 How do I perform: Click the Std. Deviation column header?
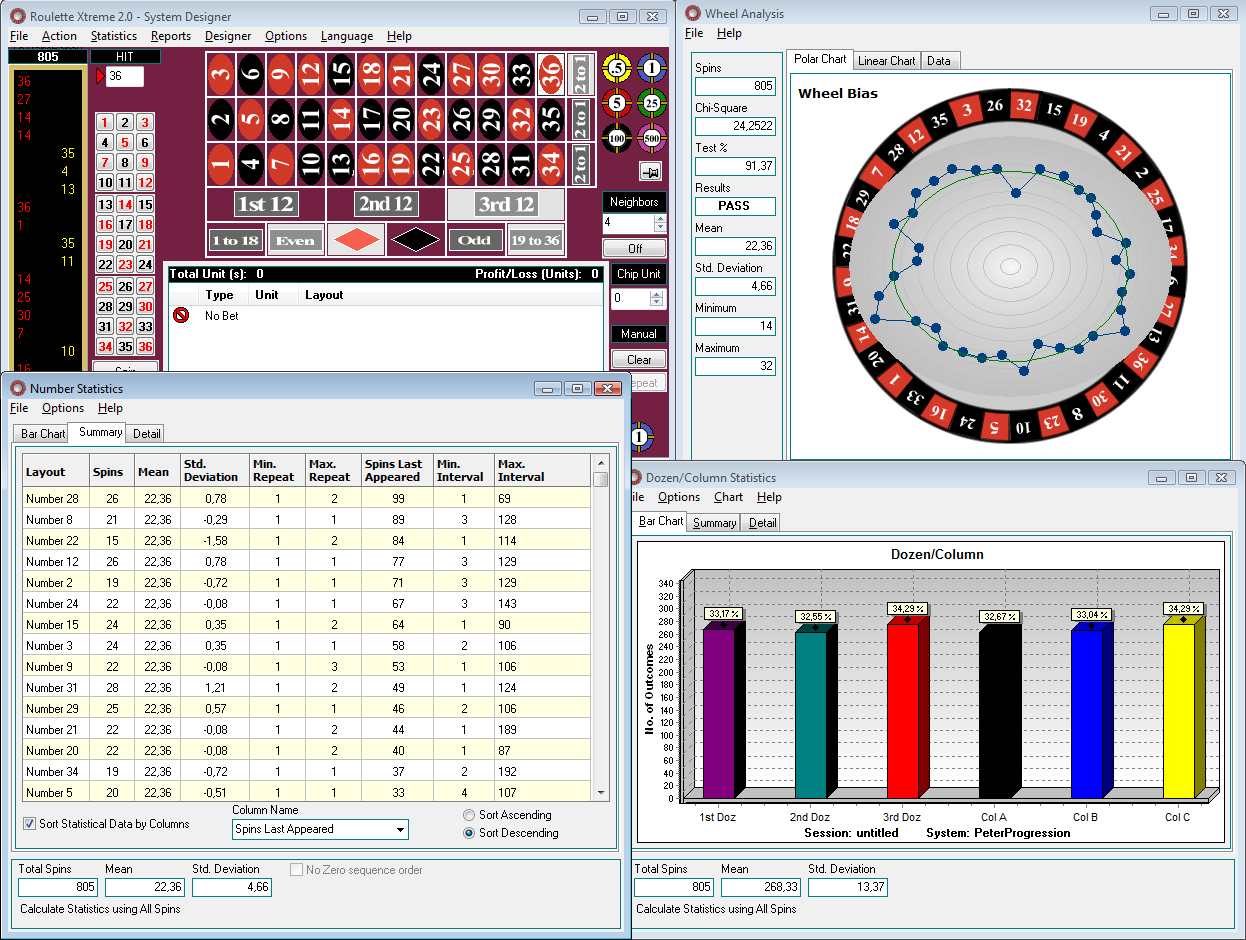pyautogui.click(x=215, y=470)
